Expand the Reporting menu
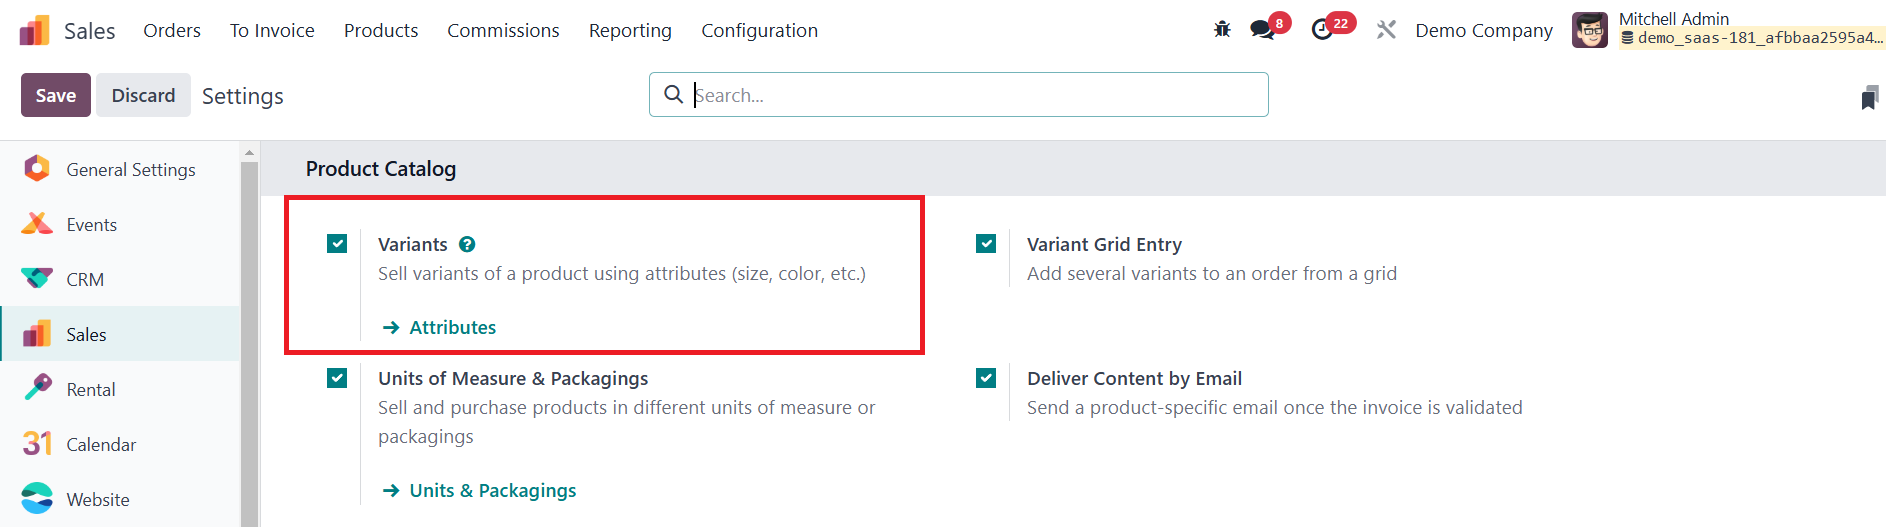 (x=630, y=31)
